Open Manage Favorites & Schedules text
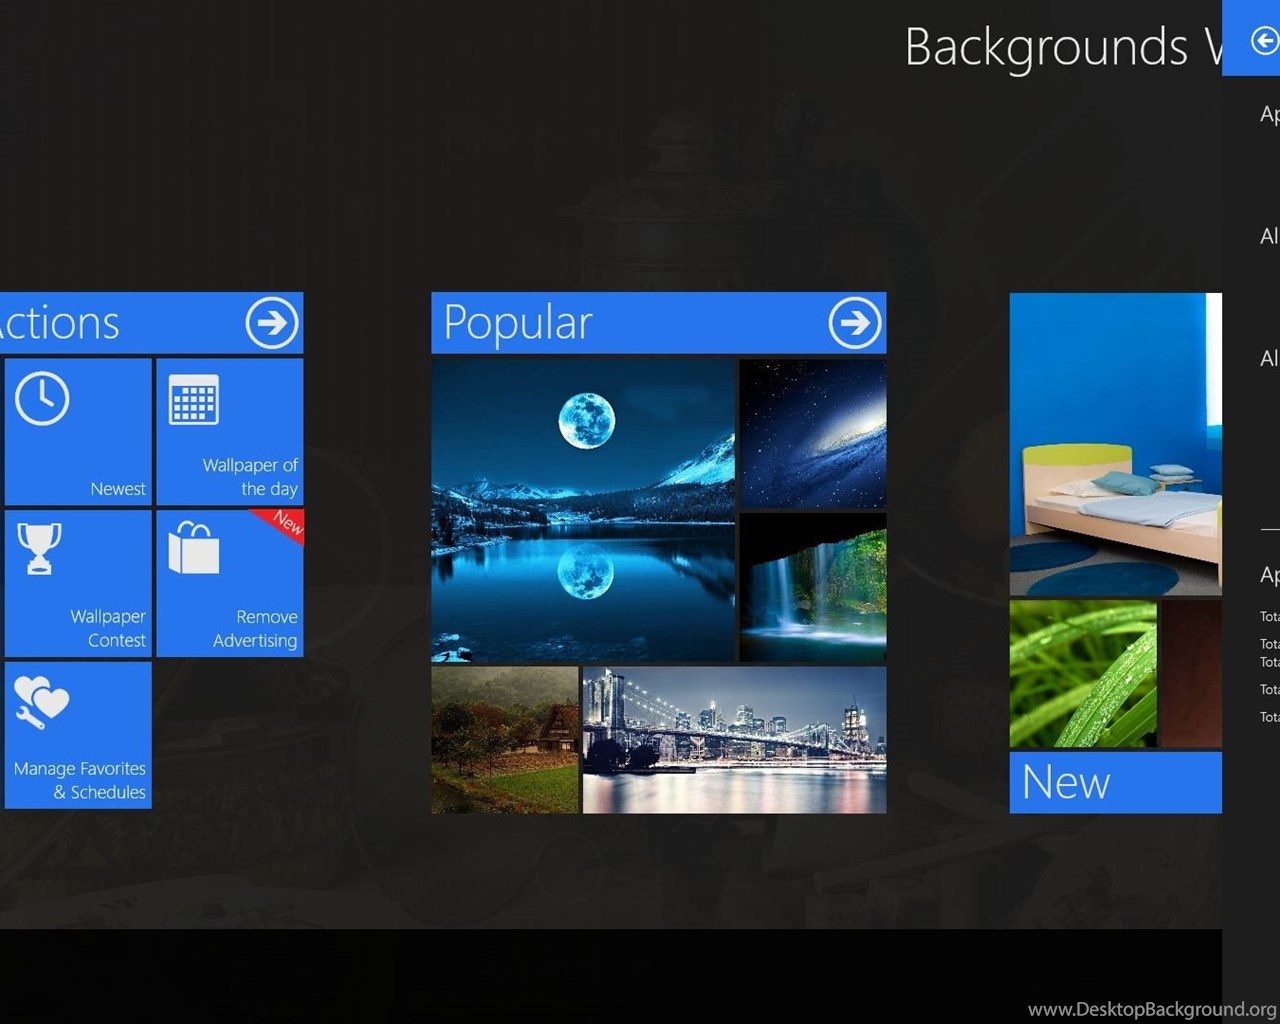The height and width of the screenshot is (1024, 1280). click(x=80, y=780)
